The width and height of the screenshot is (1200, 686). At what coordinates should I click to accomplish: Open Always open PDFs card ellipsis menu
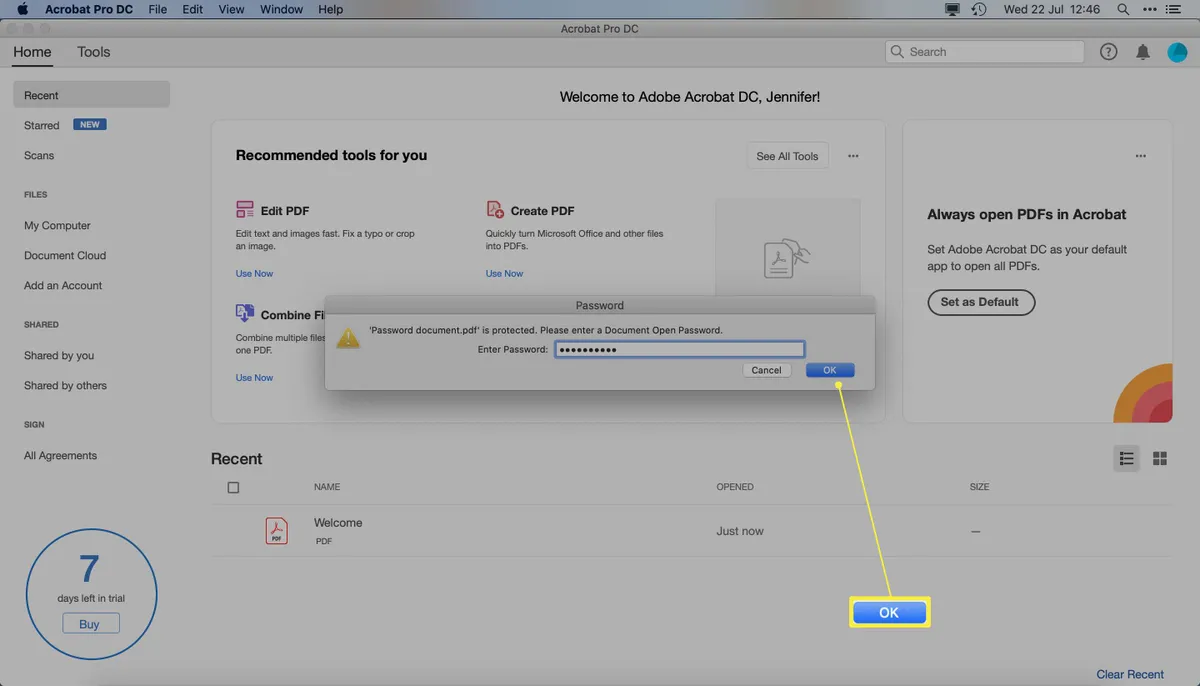pyautogui.click(x=1141, y=156)
